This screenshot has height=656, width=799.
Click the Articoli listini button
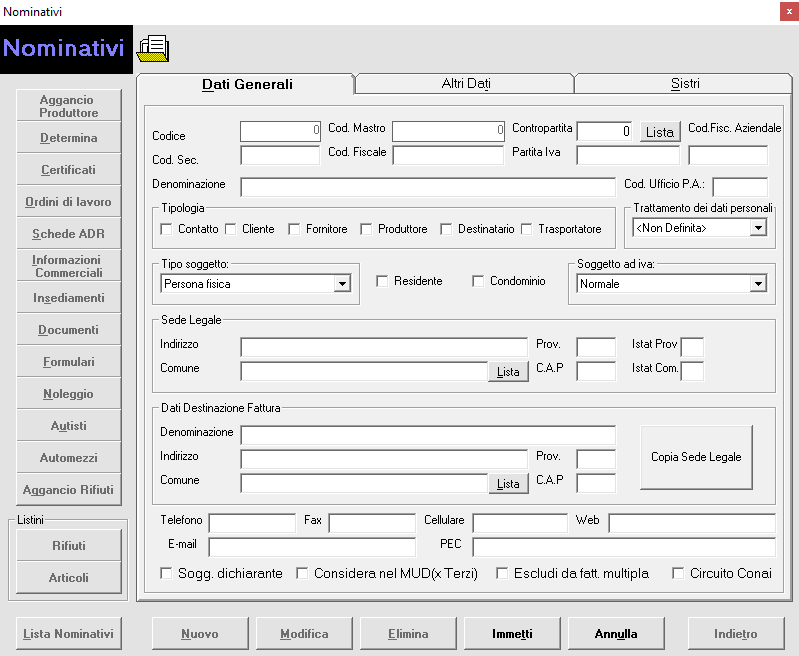click(69, 578)
